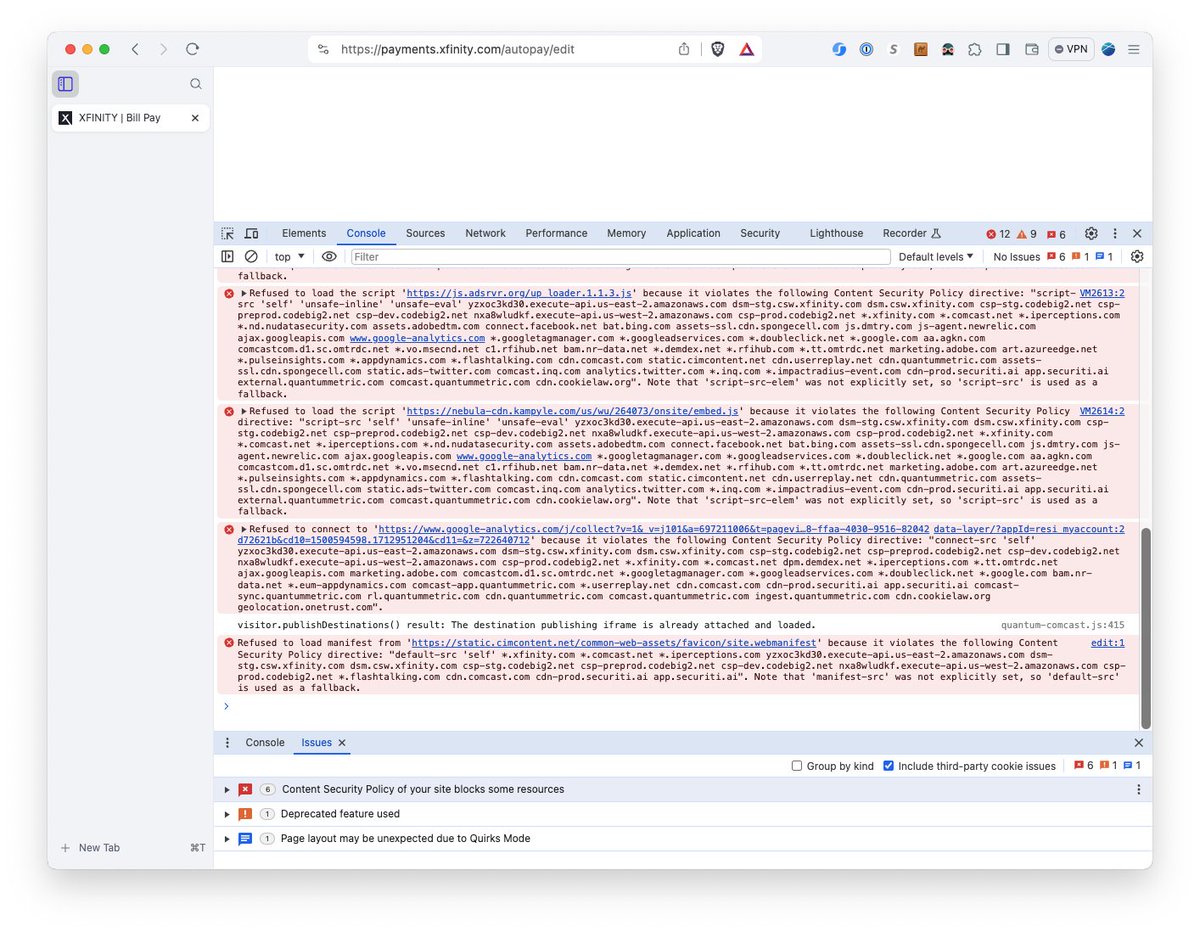Image resolution: width=1200 pixels, height=932 pixels.
Task: Open the Lighthouse tab
Action: (x=836, y=233)
